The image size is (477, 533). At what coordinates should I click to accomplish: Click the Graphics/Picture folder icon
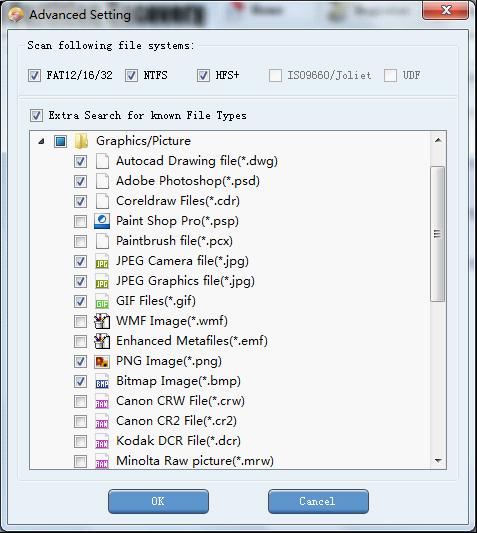click(82, 141)
